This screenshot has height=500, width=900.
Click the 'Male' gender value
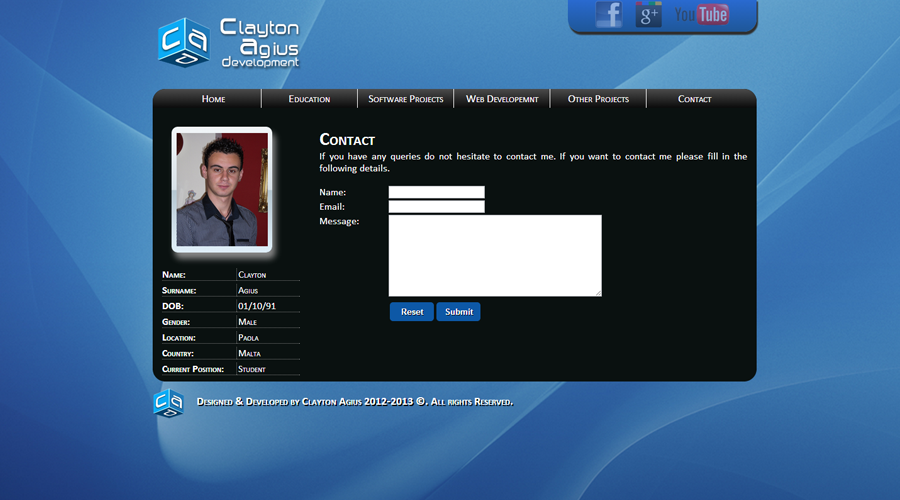pyautogui.click(x=247, y=322)
